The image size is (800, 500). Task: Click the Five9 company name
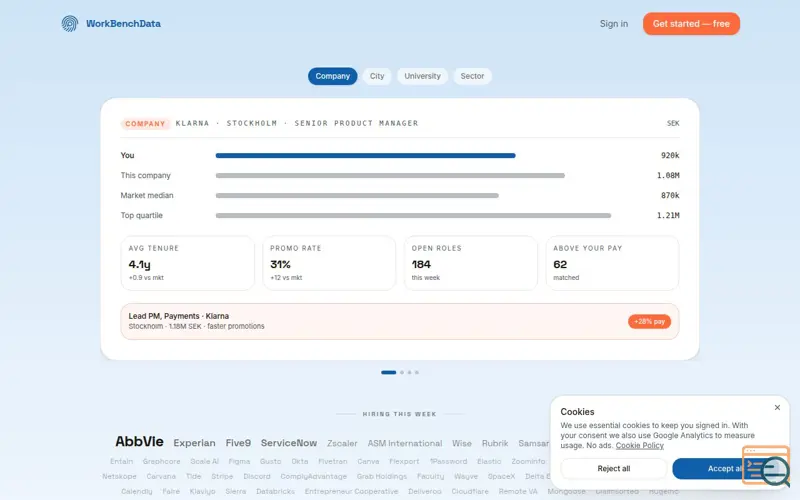(x=238, y=443)
